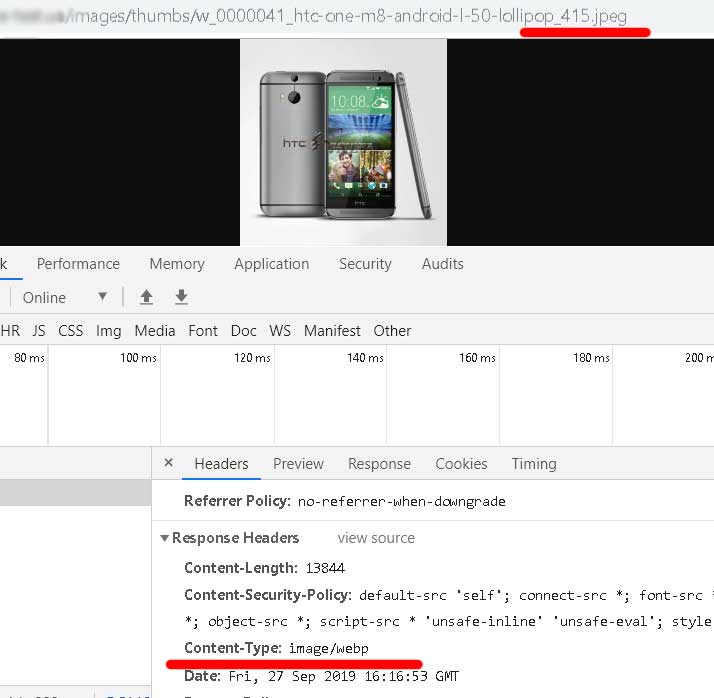The height and width of the screenshot is (698, 714).
Task: Filter requests by WS type
Action: [x=280, y=331]
